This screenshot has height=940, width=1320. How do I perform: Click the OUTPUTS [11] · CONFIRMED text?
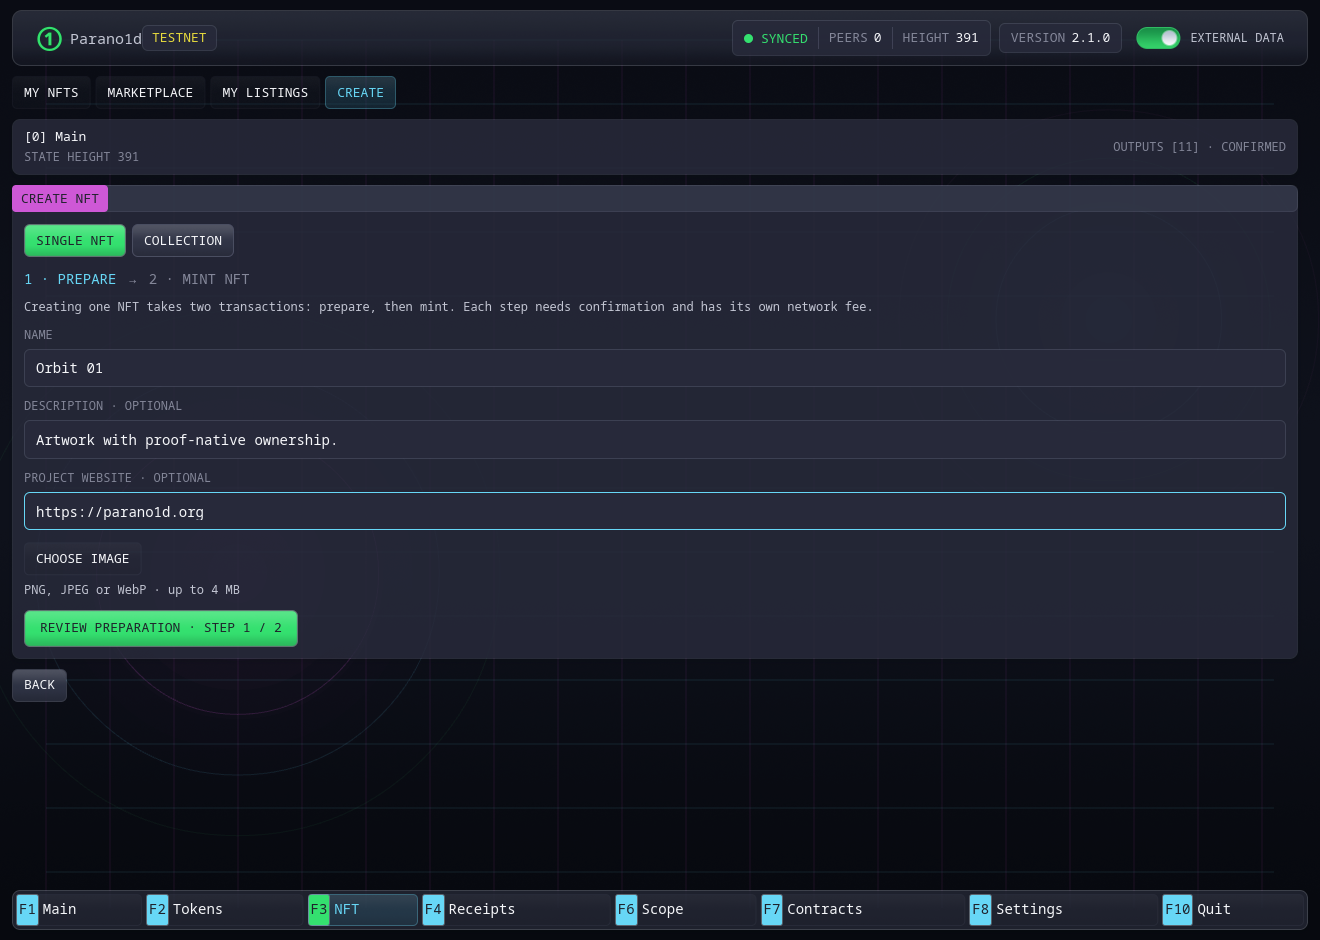pyautogui.click(x=1199, y=147)
